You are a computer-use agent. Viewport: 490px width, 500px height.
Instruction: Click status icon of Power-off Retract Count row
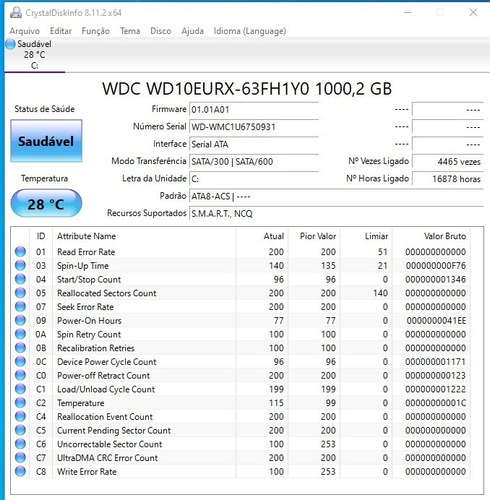20,375
